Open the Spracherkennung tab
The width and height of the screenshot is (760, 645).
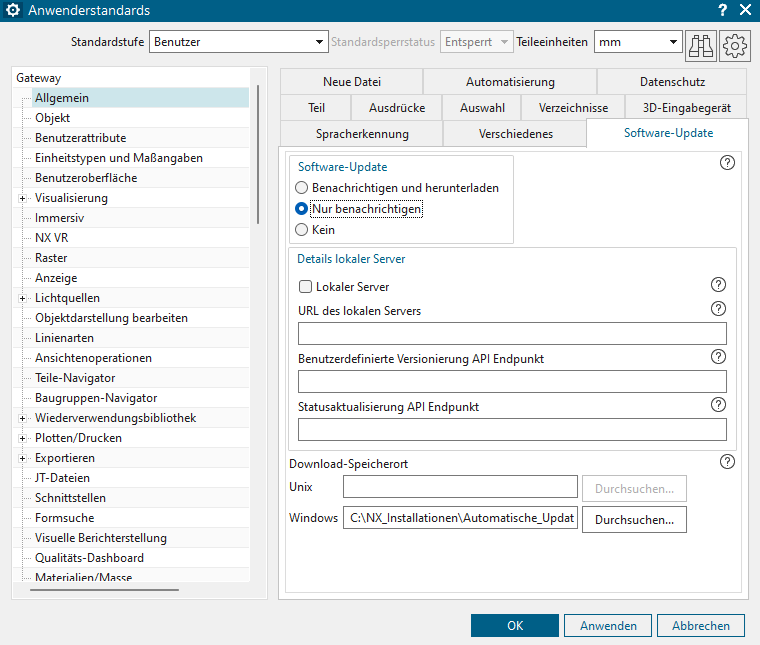click(362, 134)
